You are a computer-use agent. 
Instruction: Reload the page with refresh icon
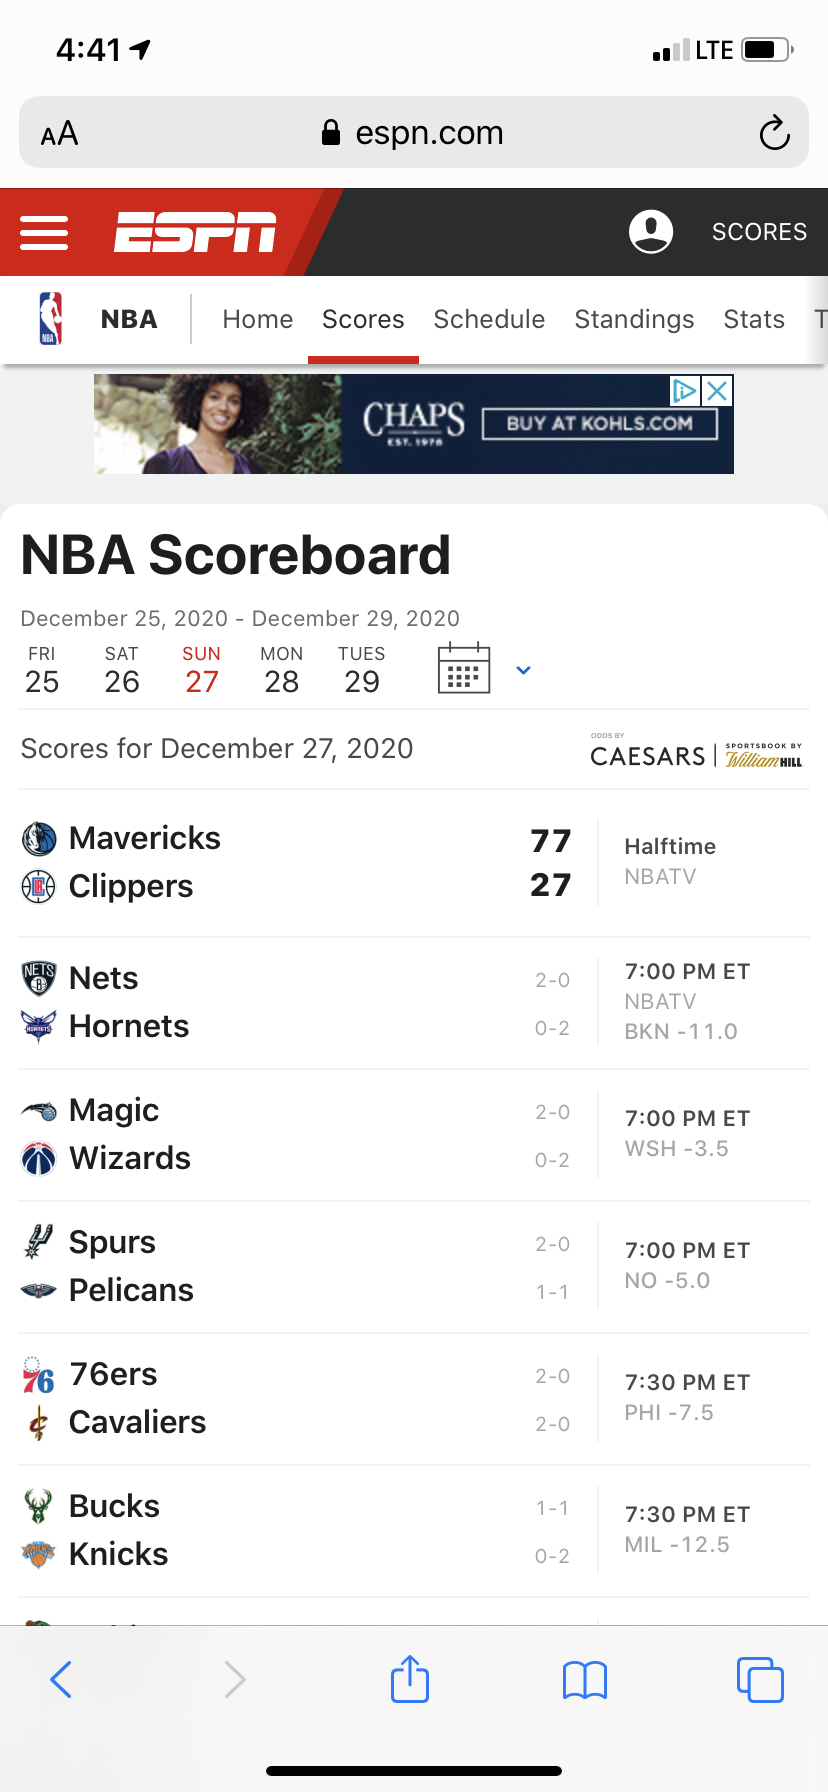774,132
